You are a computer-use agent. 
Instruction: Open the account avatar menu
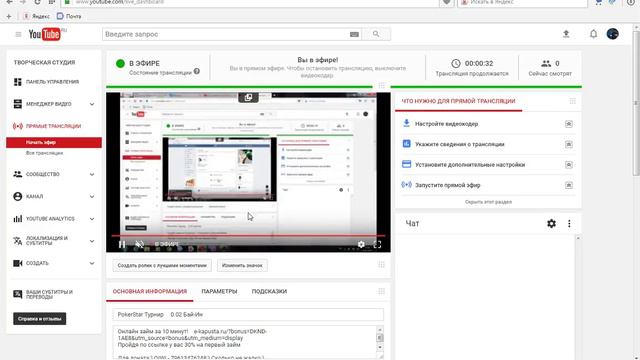click(x=613, y=34)
